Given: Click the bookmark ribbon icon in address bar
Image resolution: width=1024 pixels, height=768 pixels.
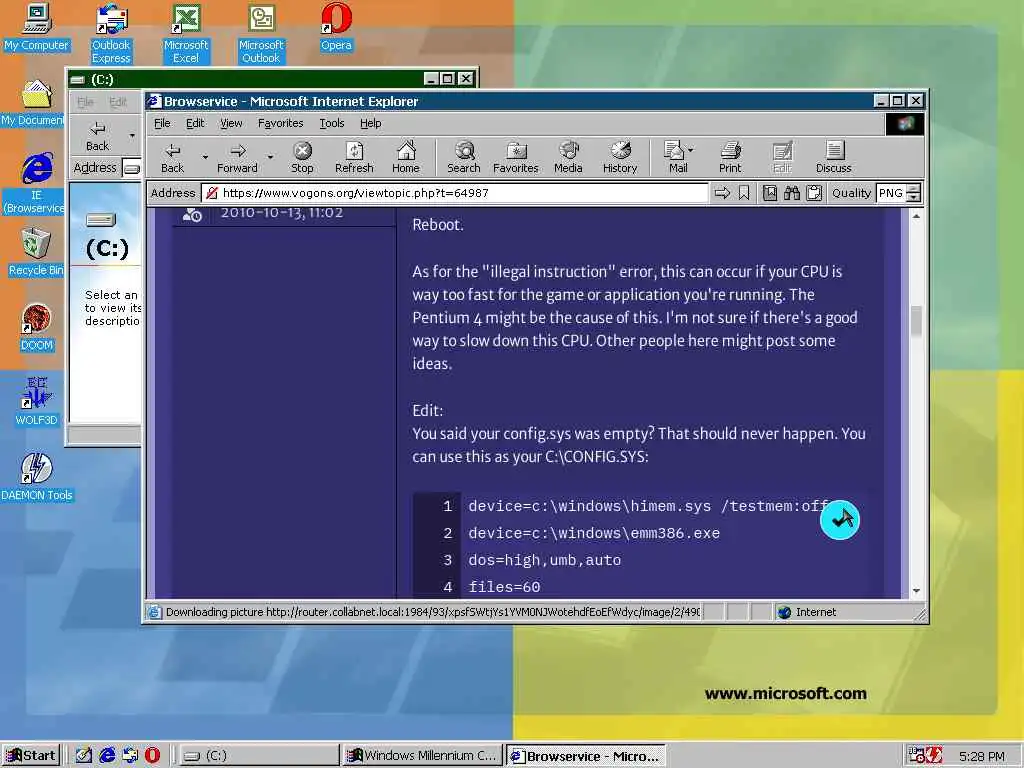Looking at the screenshot, I should 744,193.
